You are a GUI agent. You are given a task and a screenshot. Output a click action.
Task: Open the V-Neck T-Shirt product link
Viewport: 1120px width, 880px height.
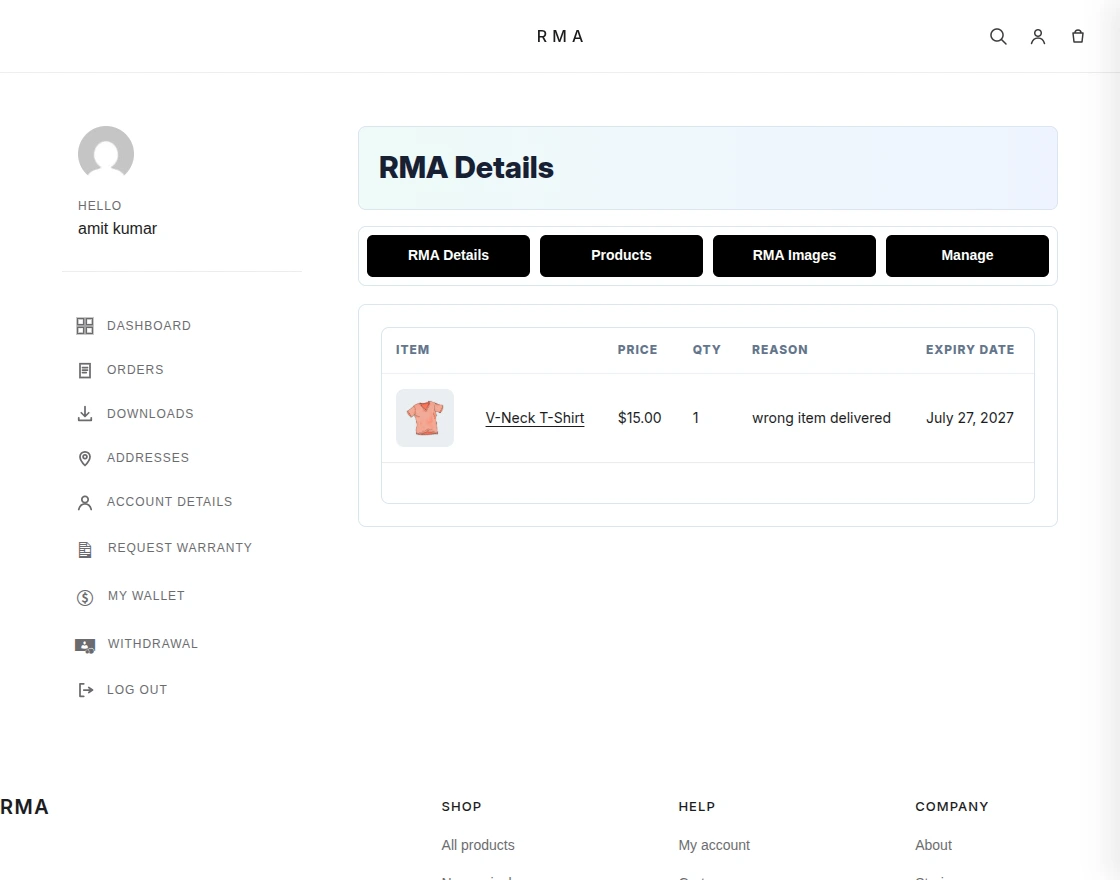click(x=535, y=418)
